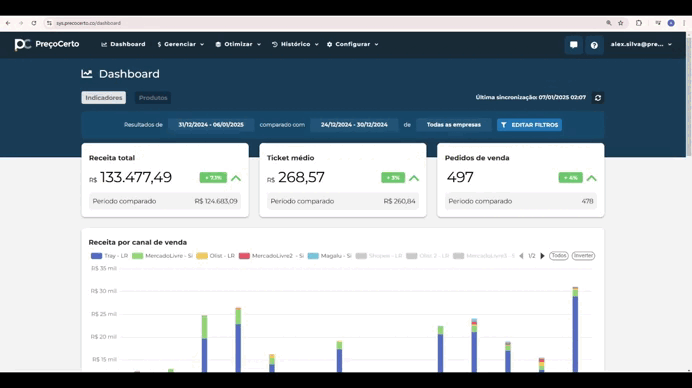Open the browser profile avatar
Screen dimensions: 692x388
pyautogui.click(x=671, y=23)
